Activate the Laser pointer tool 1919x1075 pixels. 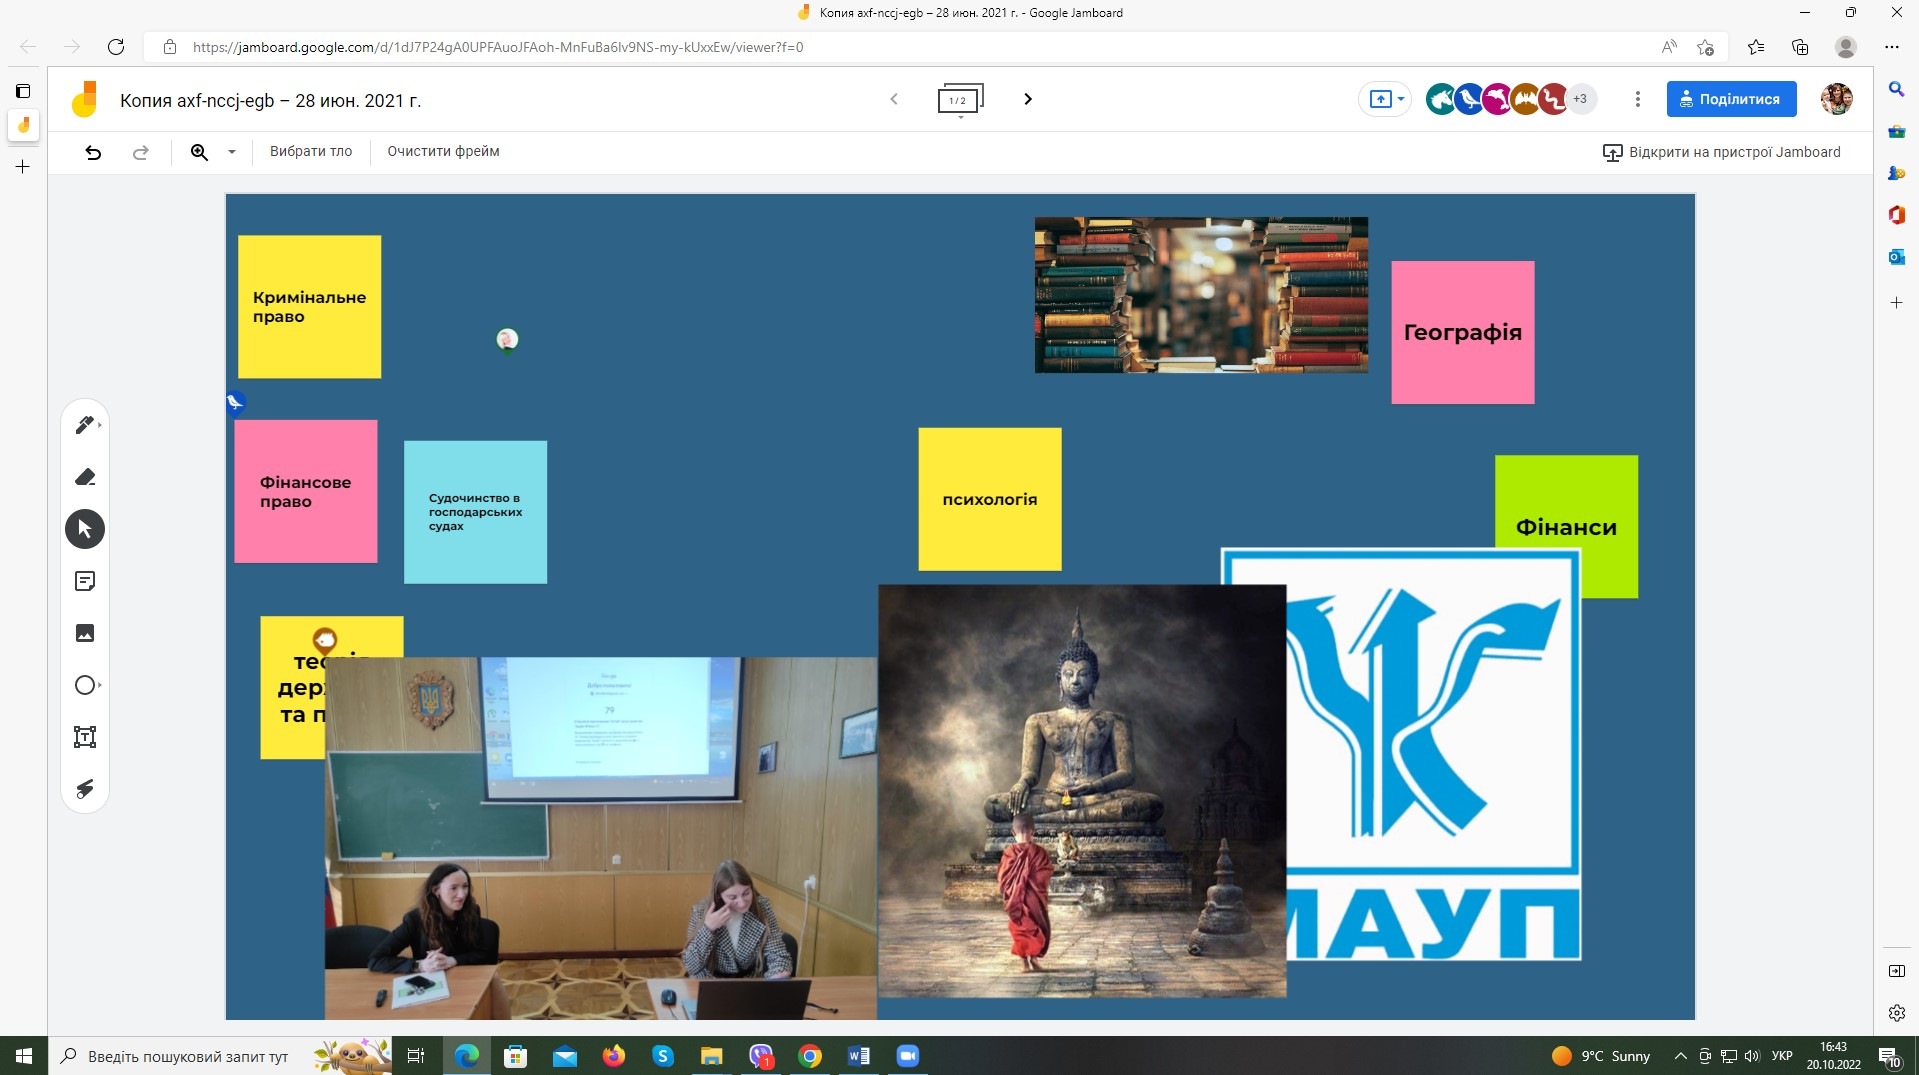(85, 789)
